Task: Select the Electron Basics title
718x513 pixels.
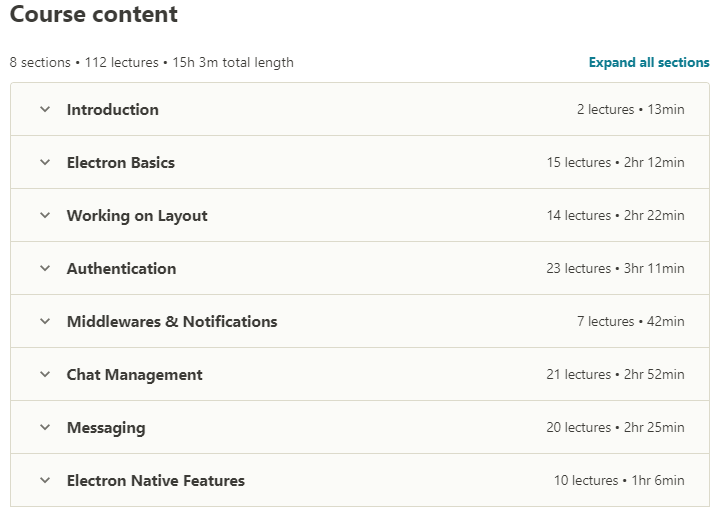Action: [121, 163]
